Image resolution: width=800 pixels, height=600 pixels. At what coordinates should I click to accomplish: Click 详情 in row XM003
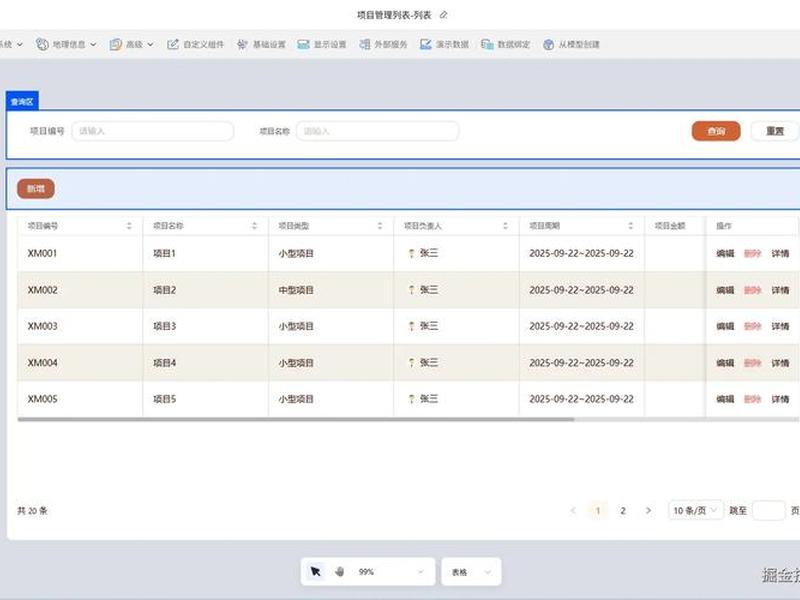click(780, 326)
